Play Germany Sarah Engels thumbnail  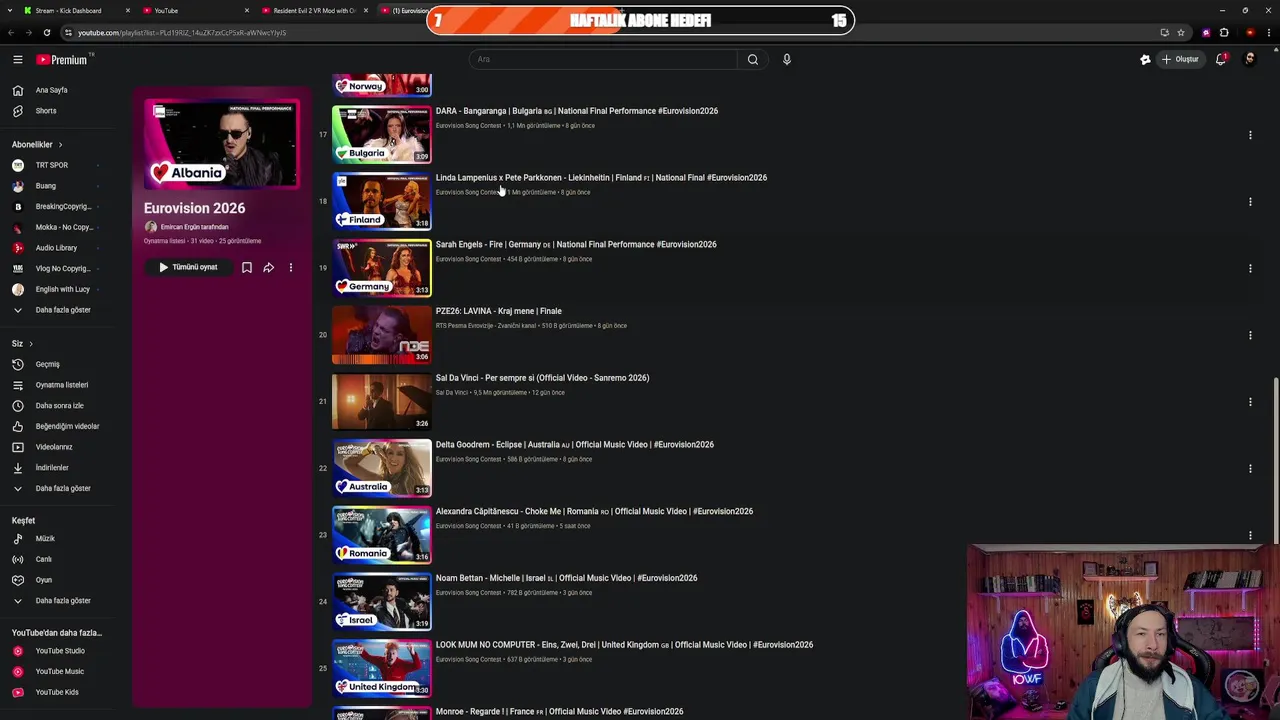pyautogui.click(x=381, y=268)
